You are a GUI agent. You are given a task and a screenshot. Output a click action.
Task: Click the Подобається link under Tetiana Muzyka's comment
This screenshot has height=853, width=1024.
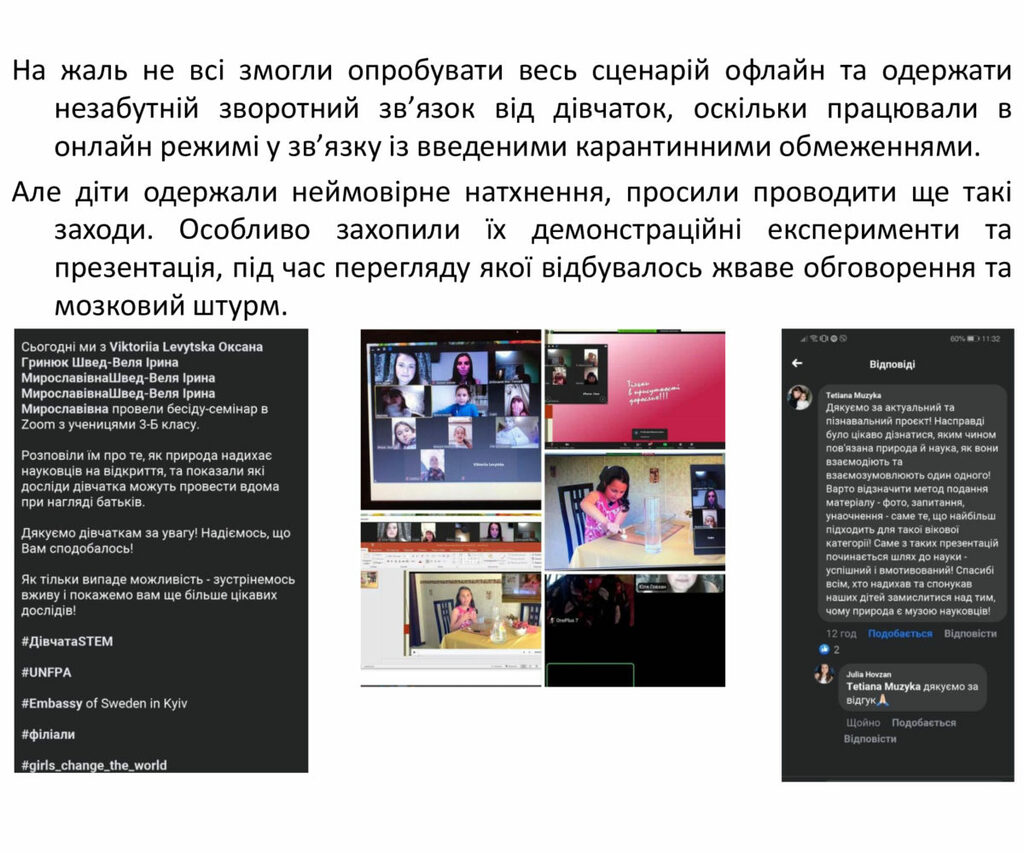click(x=899, y=633)
